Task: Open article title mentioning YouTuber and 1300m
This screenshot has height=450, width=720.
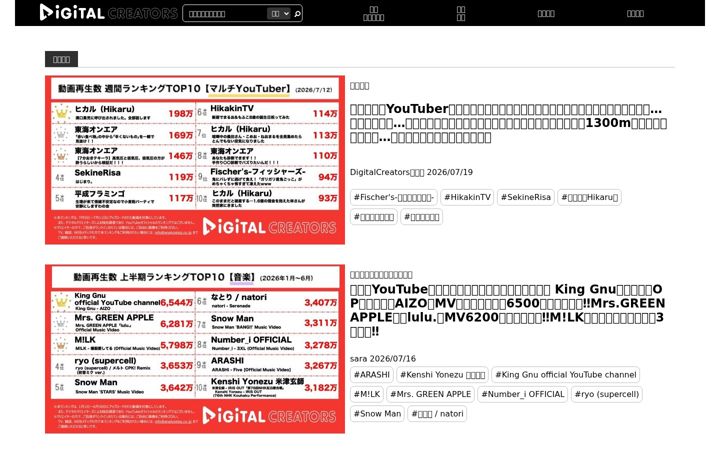Action: click(508, 123)
